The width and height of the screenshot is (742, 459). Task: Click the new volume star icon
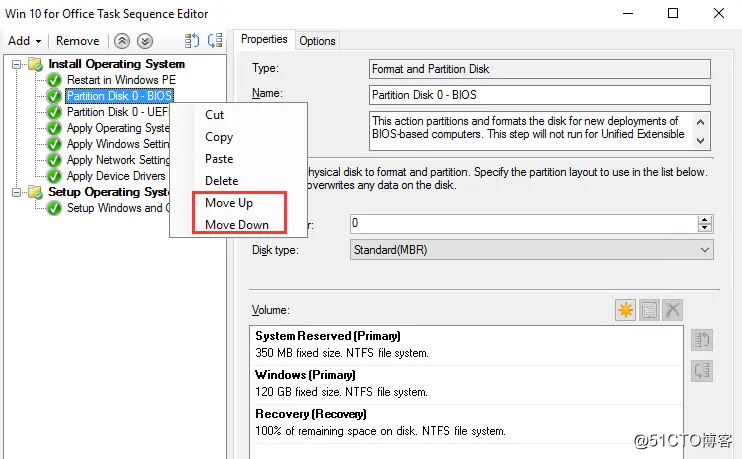626,310
